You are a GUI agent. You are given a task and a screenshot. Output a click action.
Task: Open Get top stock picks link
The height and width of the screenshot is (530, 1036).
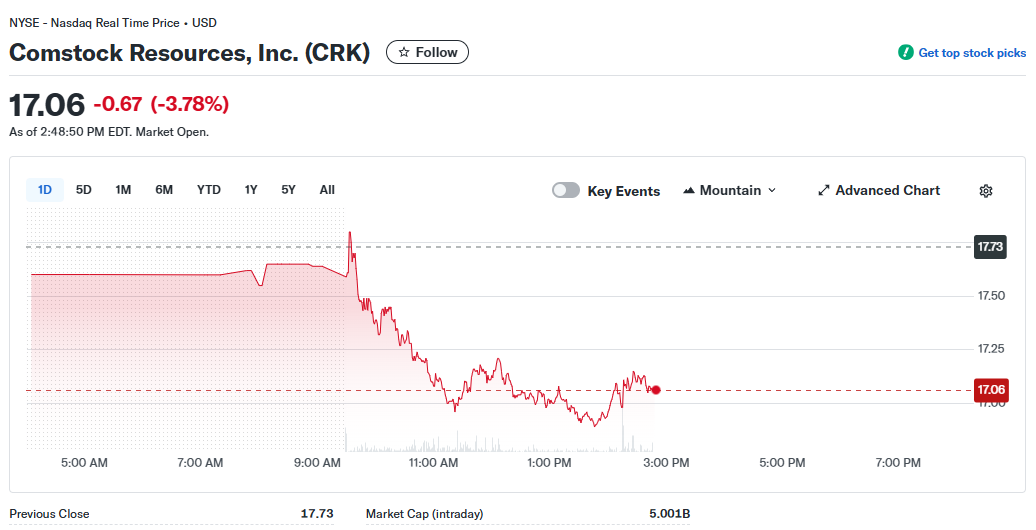tap(972, 53)
